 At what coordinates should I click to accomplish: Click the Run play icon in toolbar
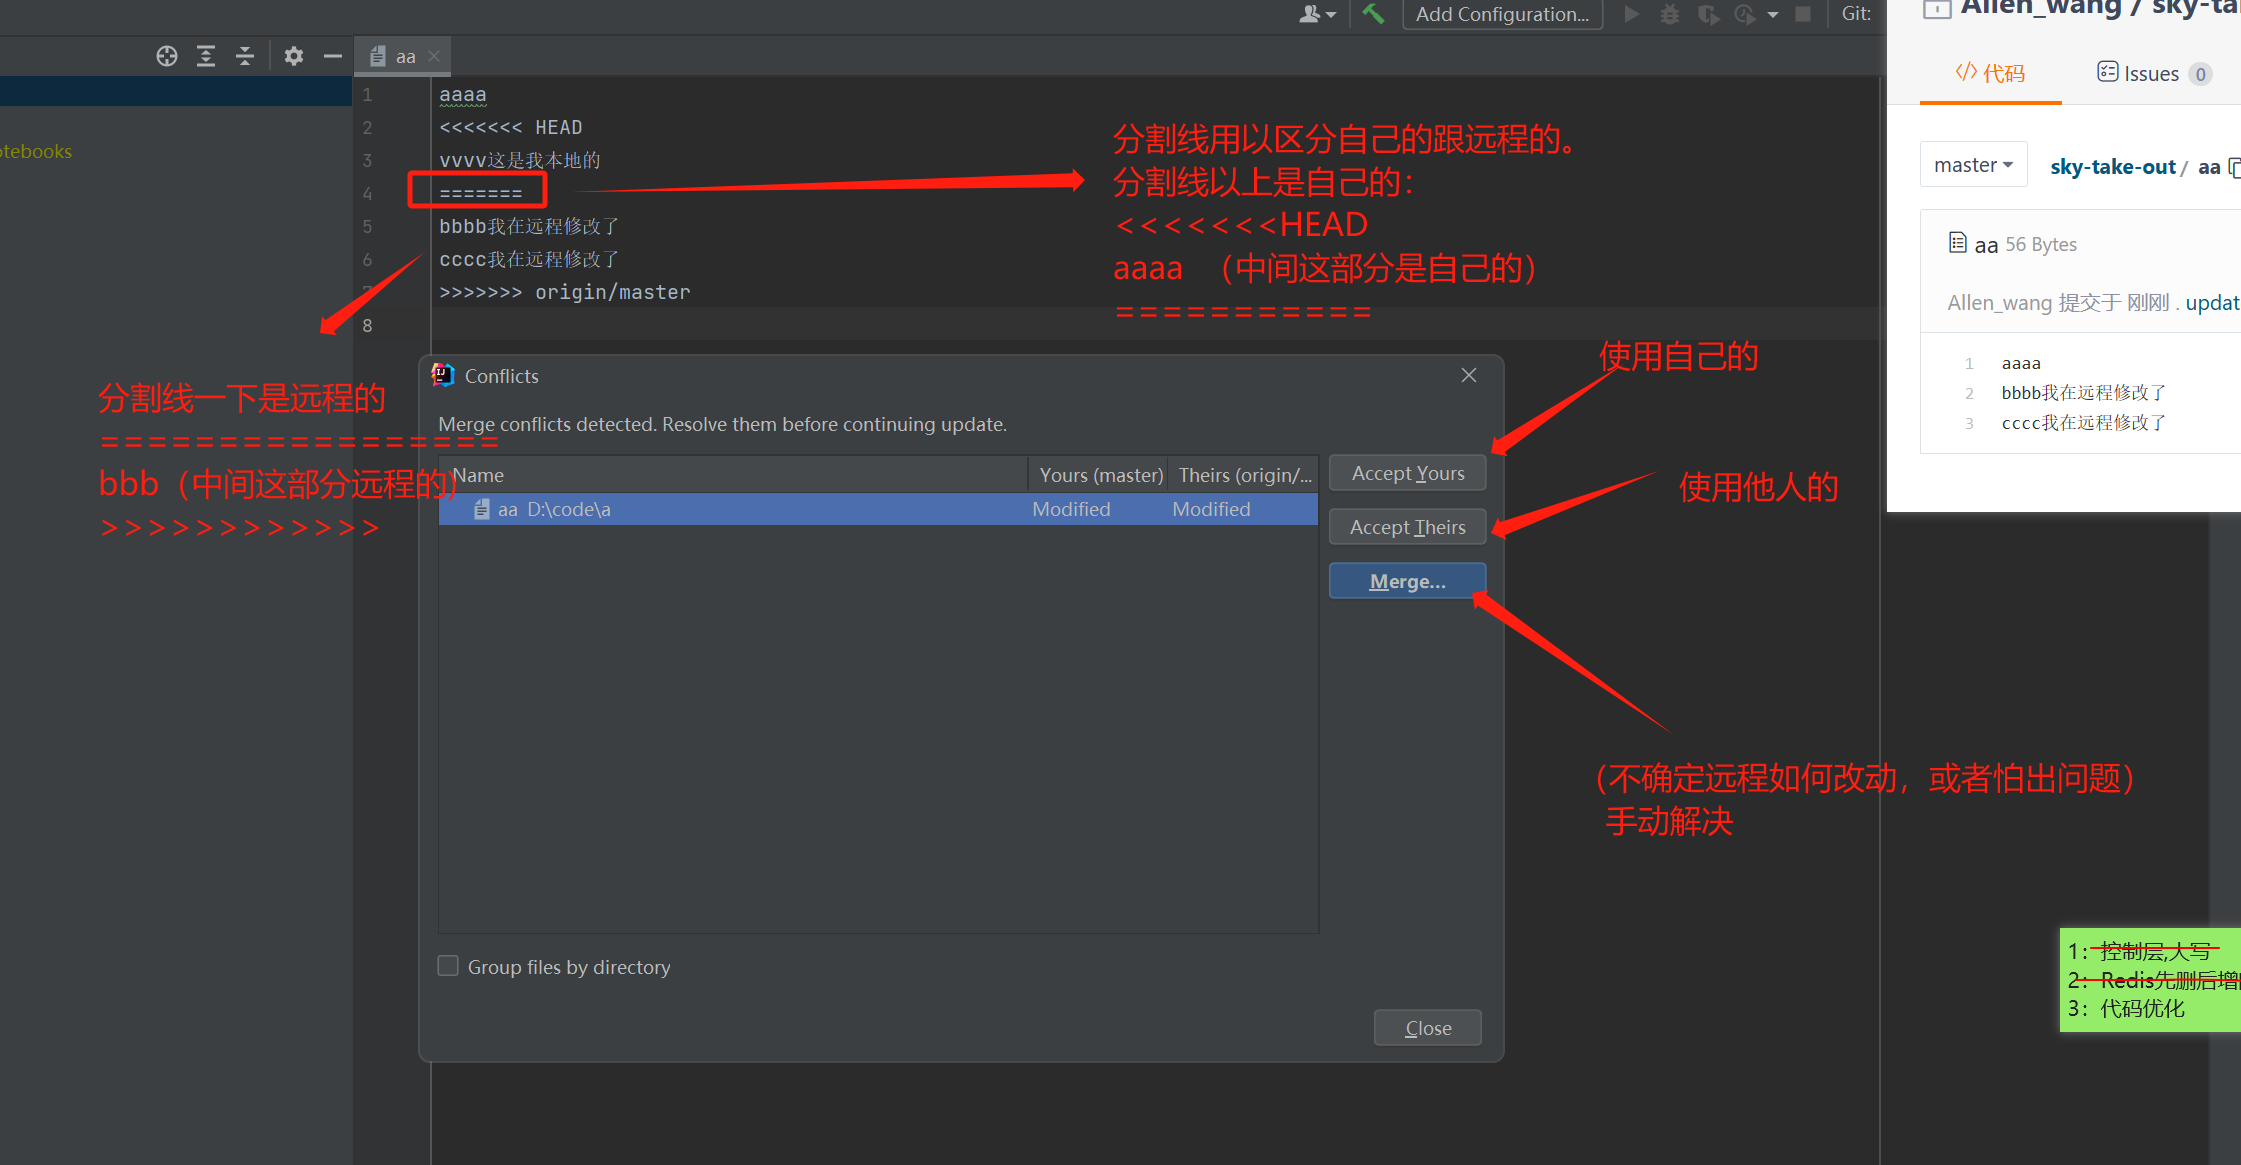[1632, 14]
